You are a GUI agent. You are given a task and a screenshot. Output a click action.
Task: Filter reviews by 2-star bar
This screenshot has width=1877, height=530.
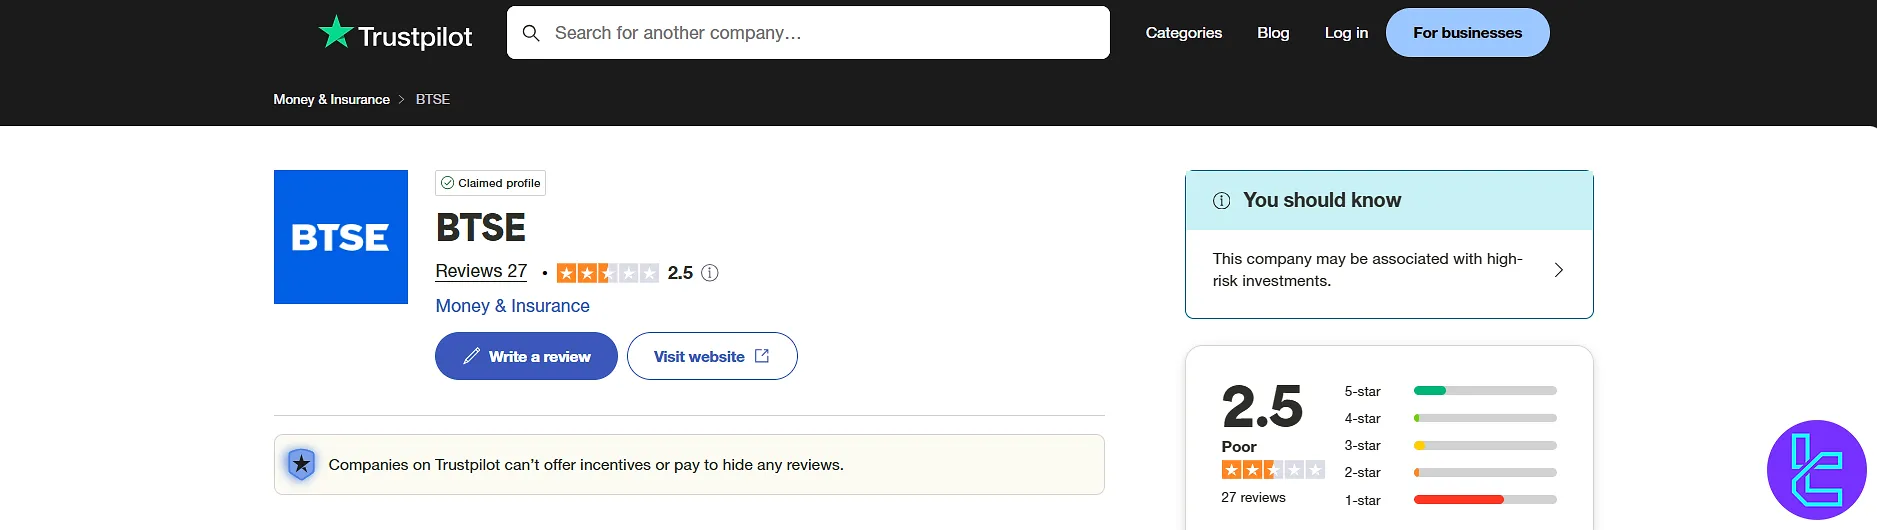click(1485, 472)
